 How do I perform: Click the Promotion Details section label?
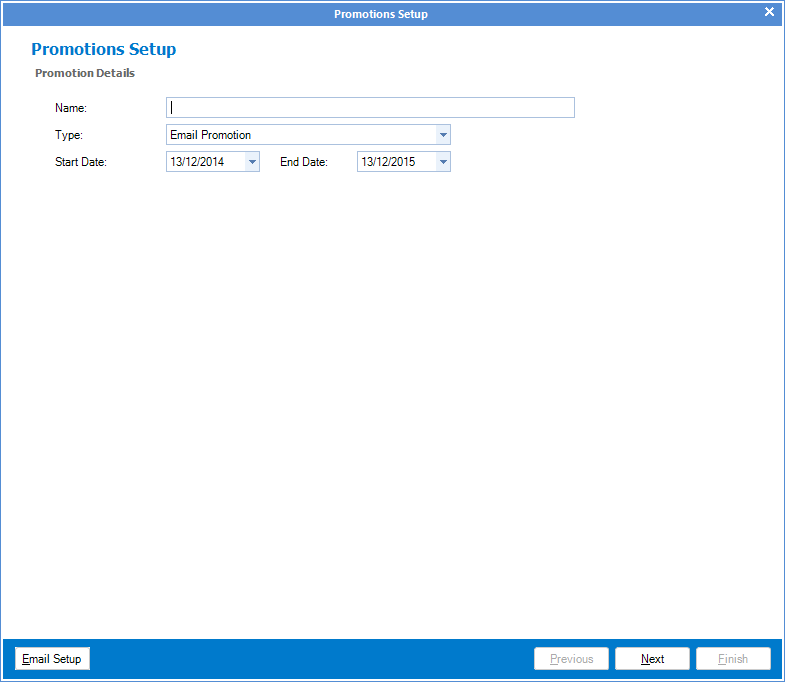tap(85, 73)
